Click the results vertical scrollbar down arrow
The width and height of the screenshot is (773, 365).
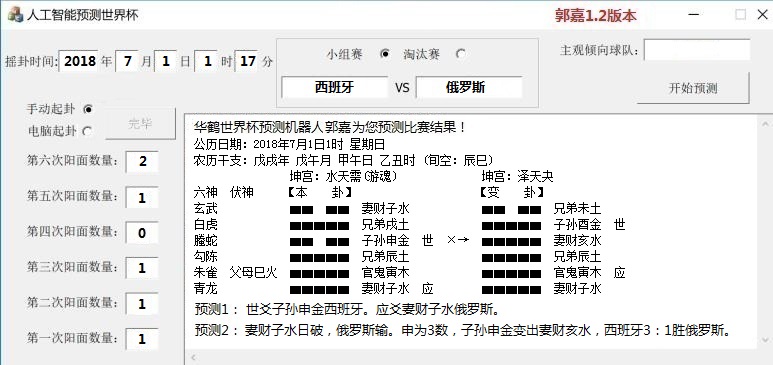[766, 339]
